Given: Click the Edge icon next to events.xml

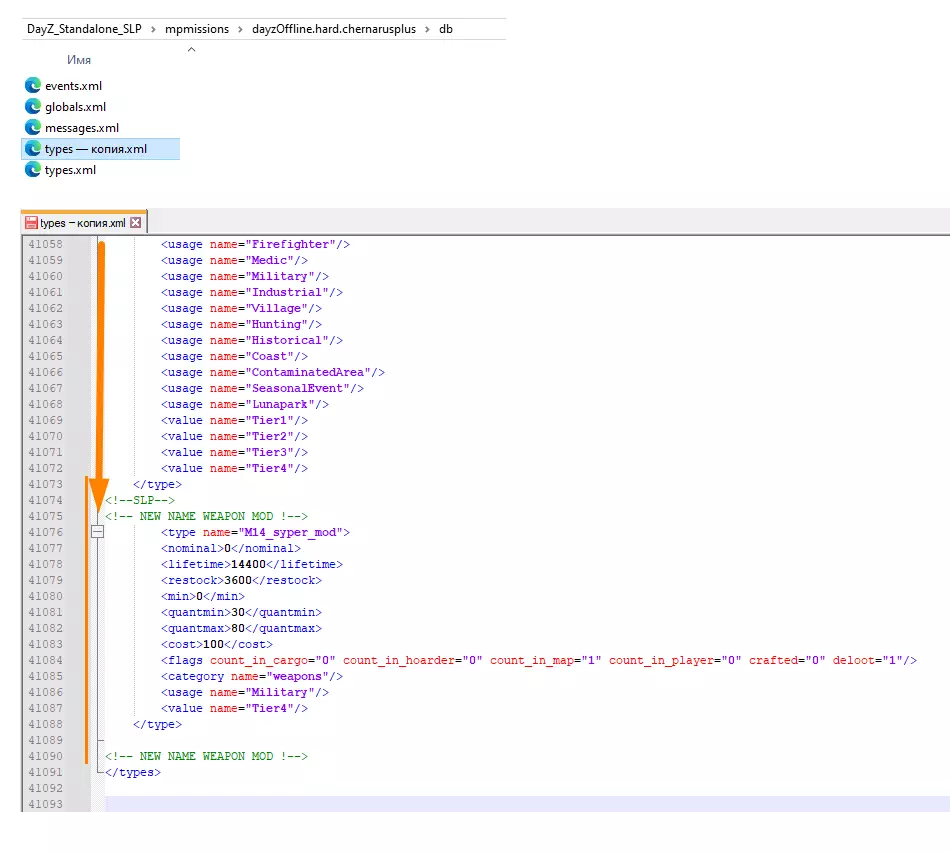Looking at the screenshot, I should click(x=32, y=86).
